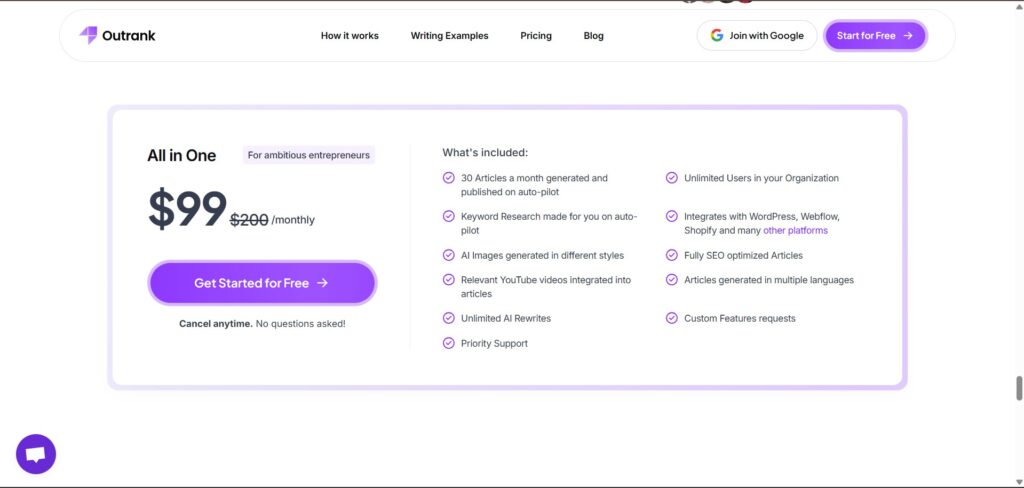Viewport: 1024px width, 488px height.
Task: Go to the Pricing nav item
Action: pyautogui.click(x=536, y=36)
